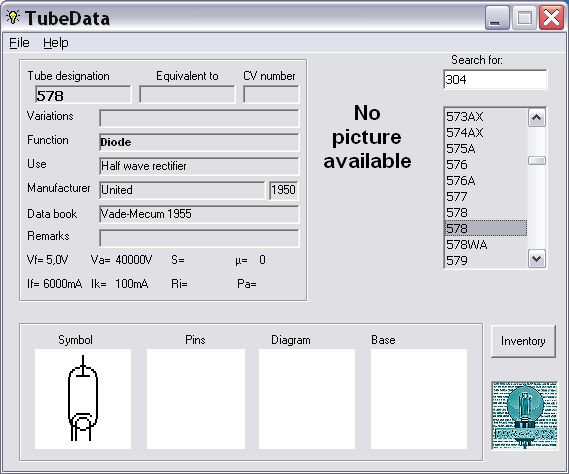
Task: Click the scroll up arrow in tube list
Action: (537, 118)
